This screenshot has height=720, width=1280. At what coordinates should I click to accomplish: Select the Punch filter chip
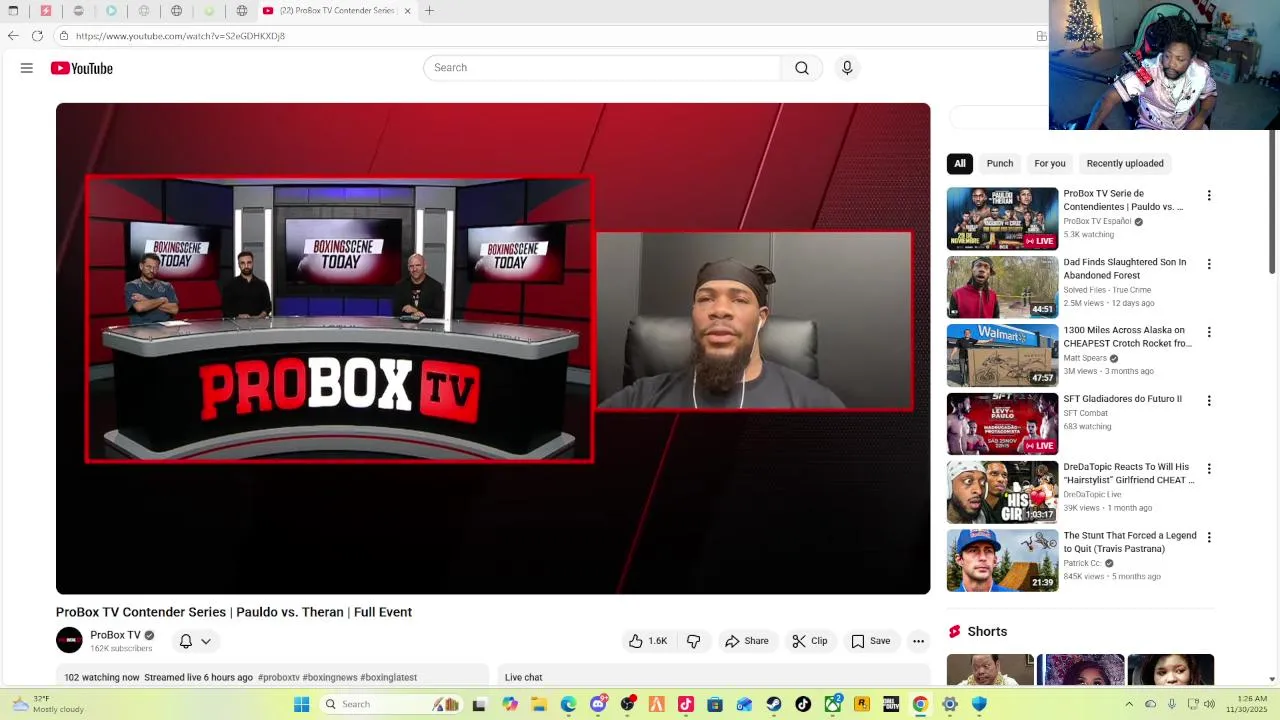click(x=1000, y=163)
